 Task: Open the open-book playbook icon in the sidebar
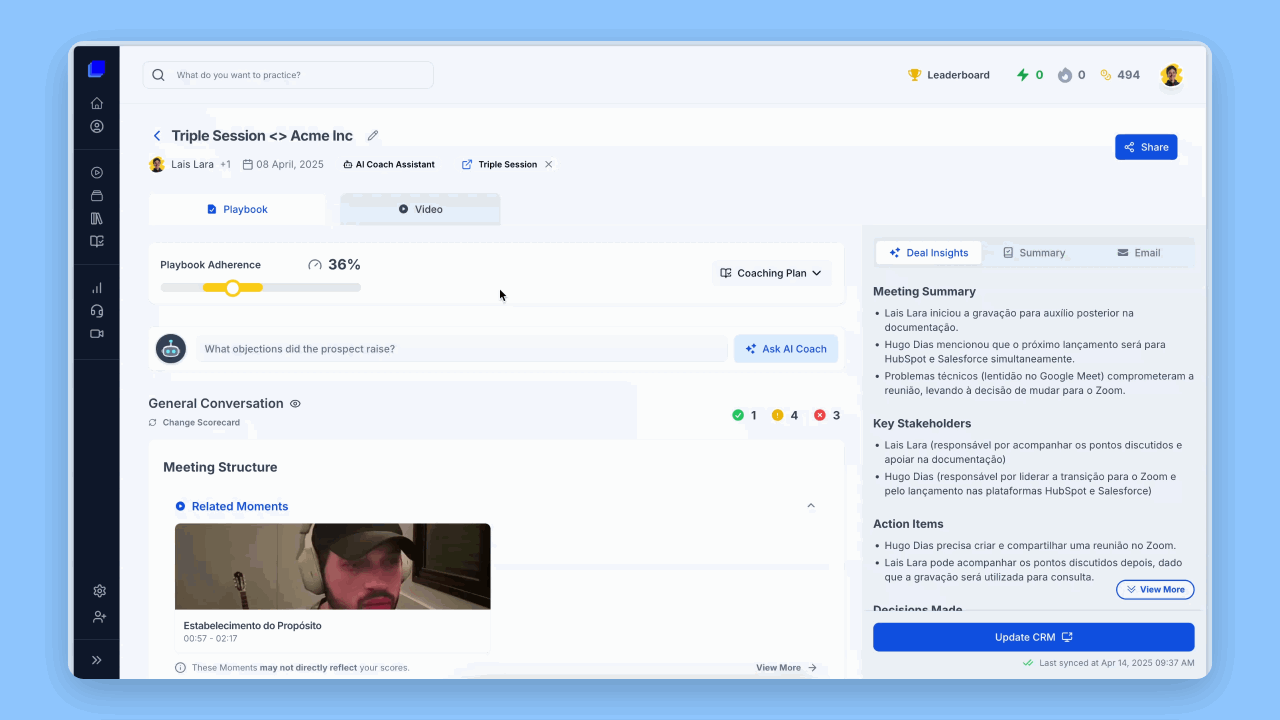[x=97, y=241]
